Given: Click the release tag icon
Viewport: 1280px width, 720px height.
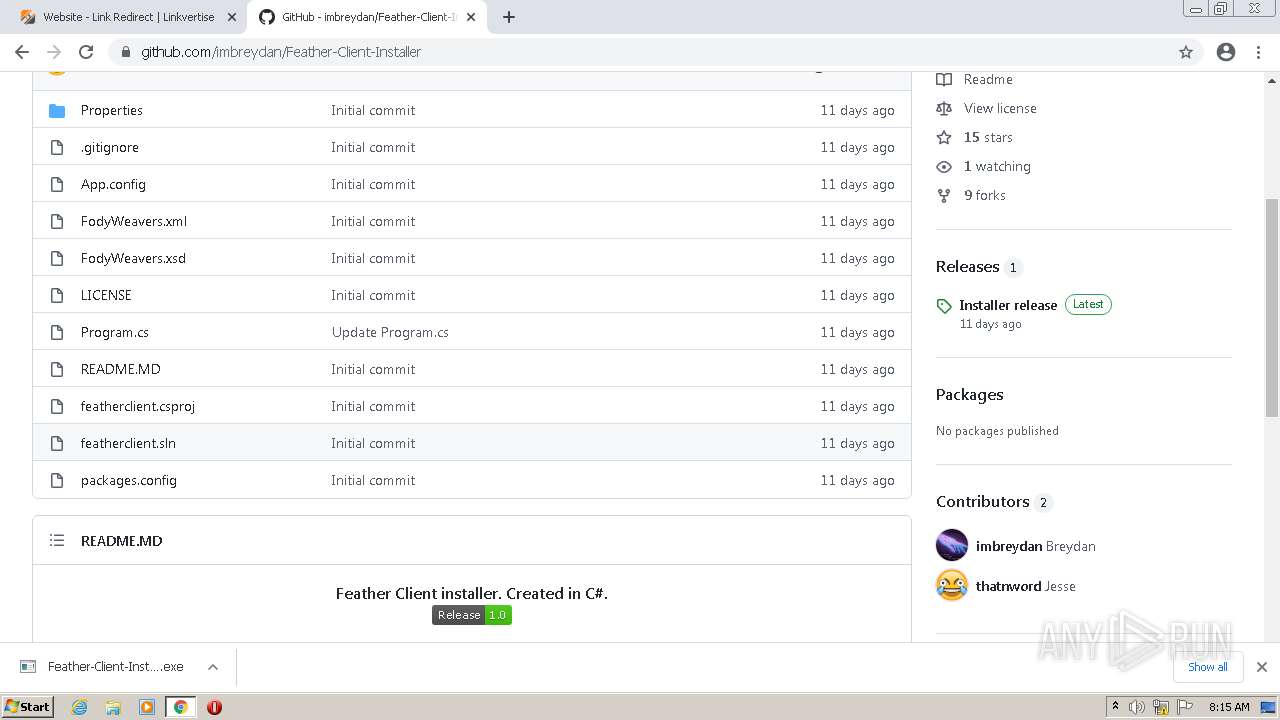Looking at the screenshot, I should coord(944,306).
